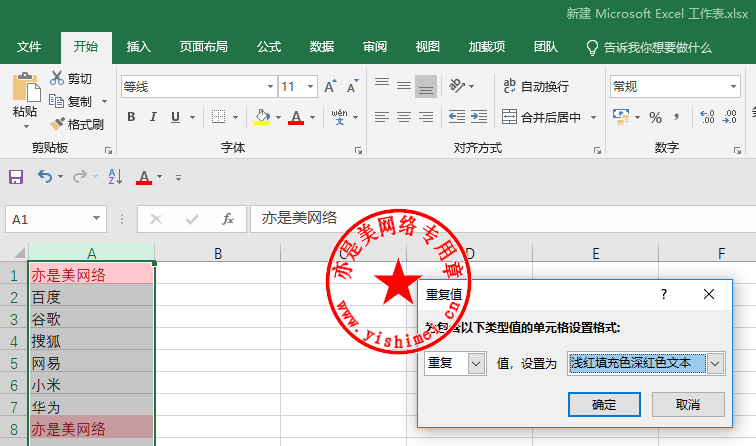Click quick access font color A
The image size is (756, 446).
tap(144, 177)
